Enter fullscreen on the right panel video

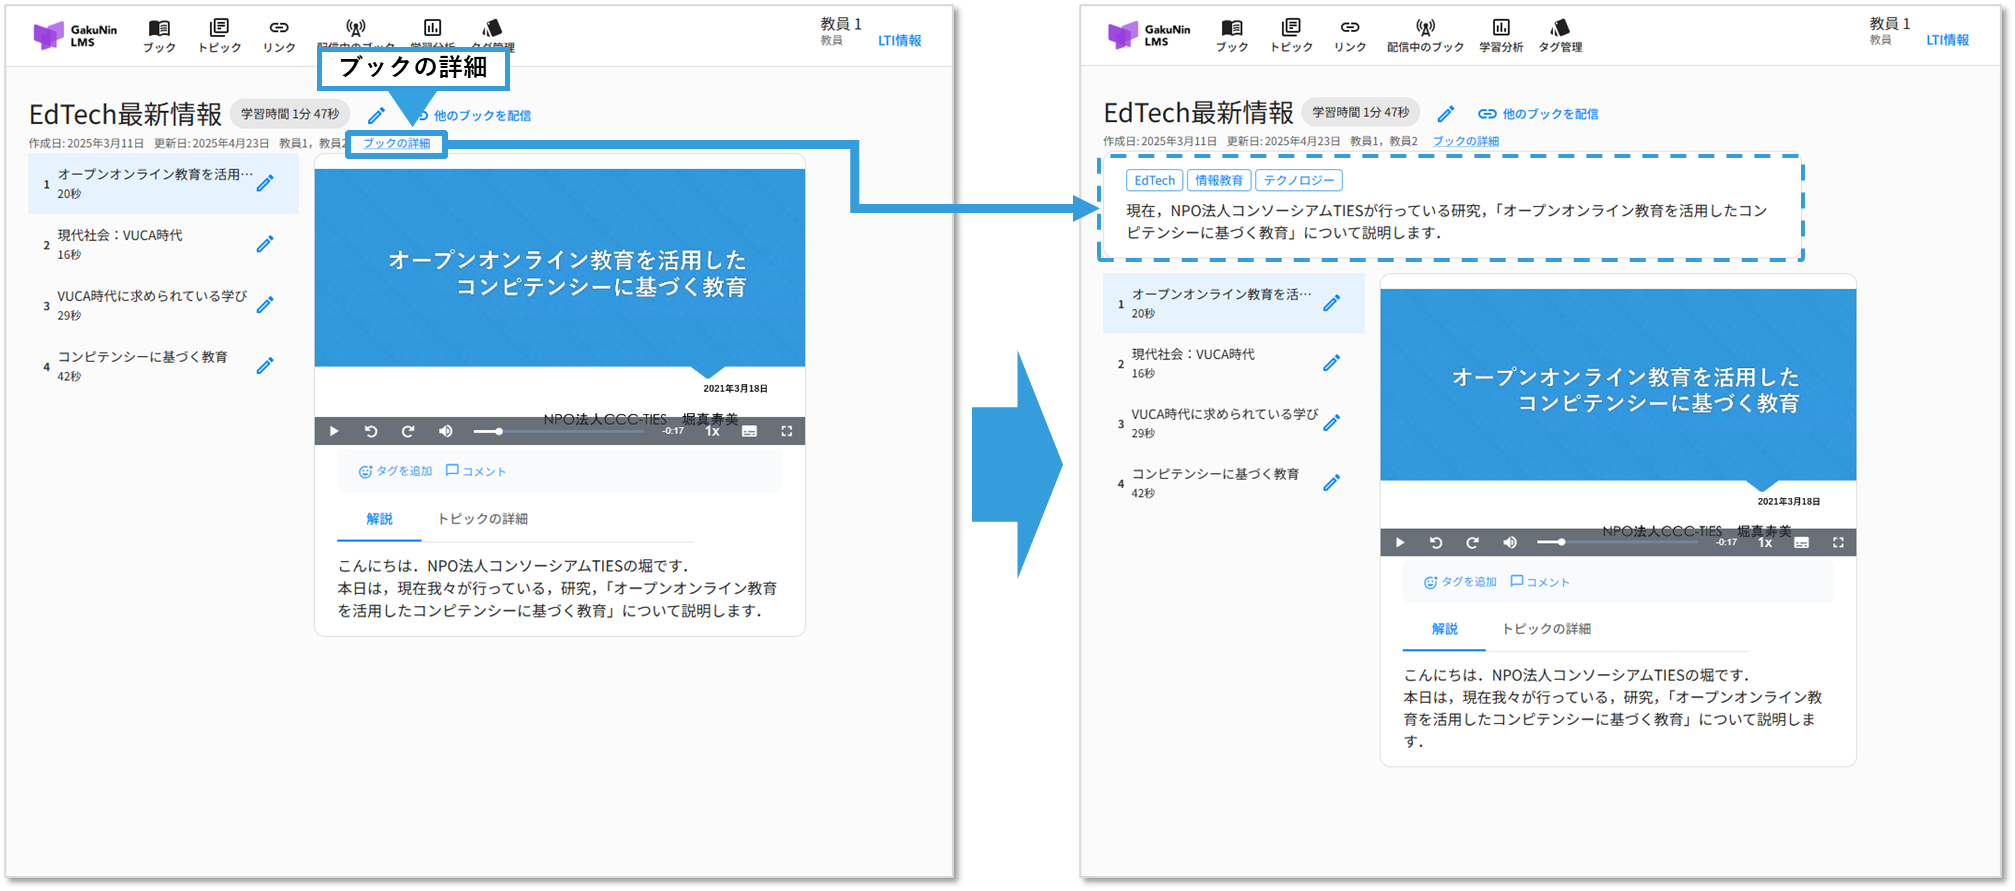[x=1838, y=542]
